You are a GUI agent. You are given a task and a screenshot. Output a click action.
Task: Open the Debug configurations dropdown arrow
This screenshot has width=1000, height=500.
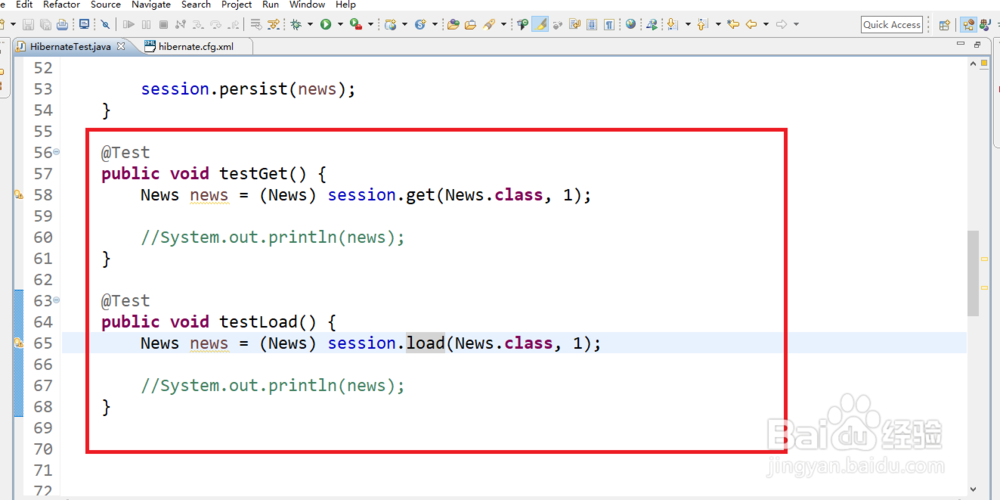pos(310,24)
